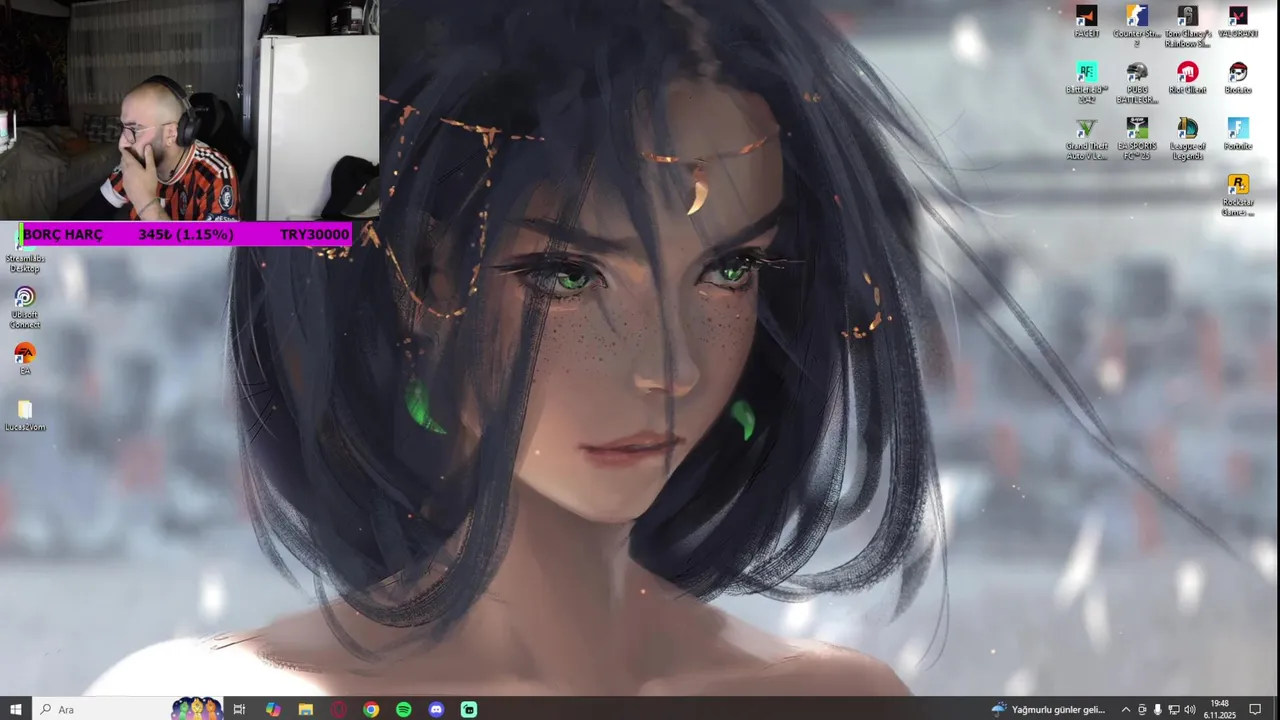
Task: Launch Grand Theft Auto V shortcut
Action: [x=1086, y=139]
